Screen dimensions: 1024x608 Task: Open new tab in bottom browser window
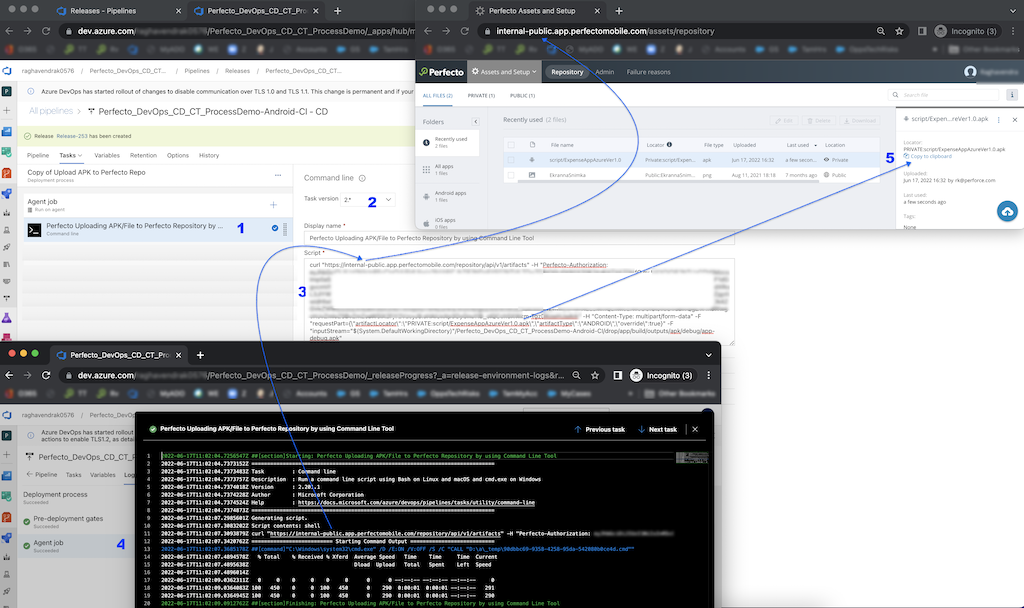(200, 355)
